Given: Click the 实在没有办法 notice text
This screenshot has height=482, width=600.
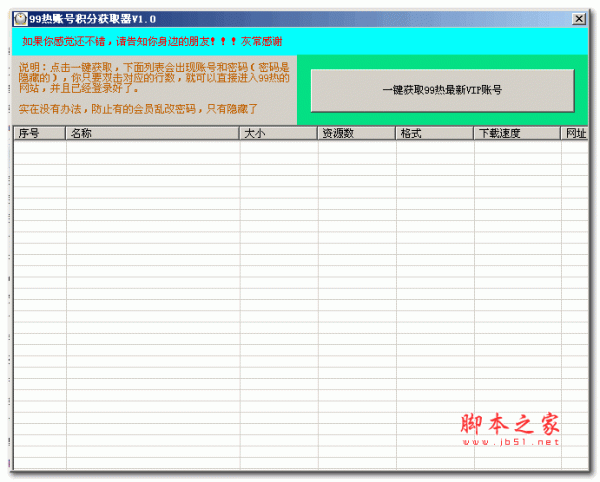Looking at the screenshot, I should (x=138, y=109).
